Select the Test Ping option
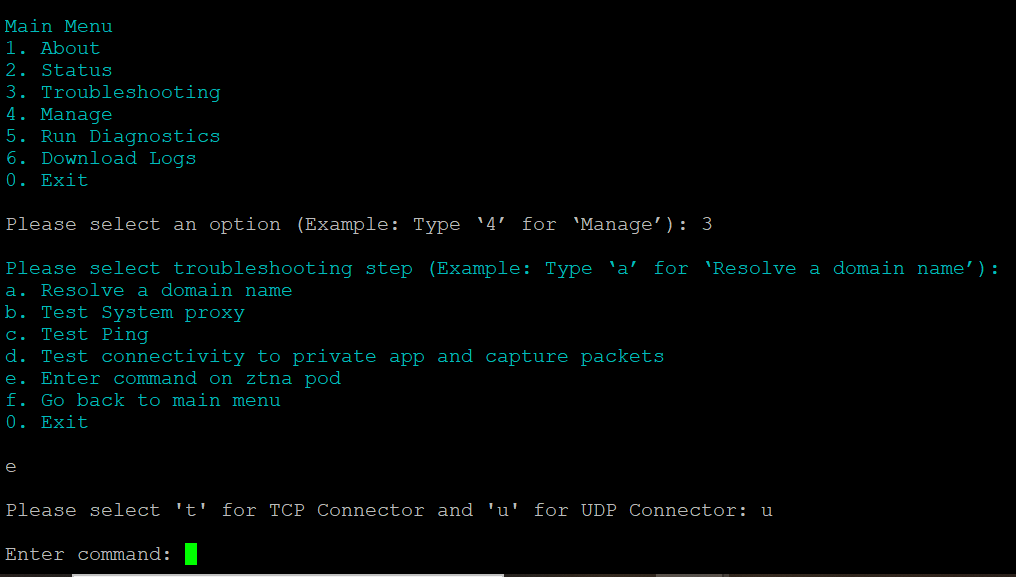This screenshot has height=577, width=1016. tap(76, 334)
